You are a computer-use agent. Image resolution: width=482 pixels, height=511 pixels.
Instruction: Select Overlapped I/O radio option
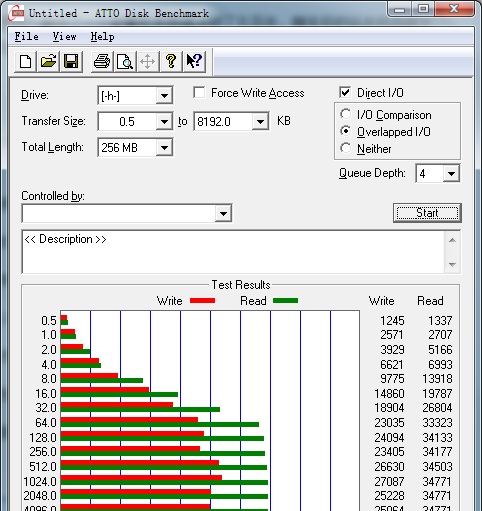coord(346,131)
